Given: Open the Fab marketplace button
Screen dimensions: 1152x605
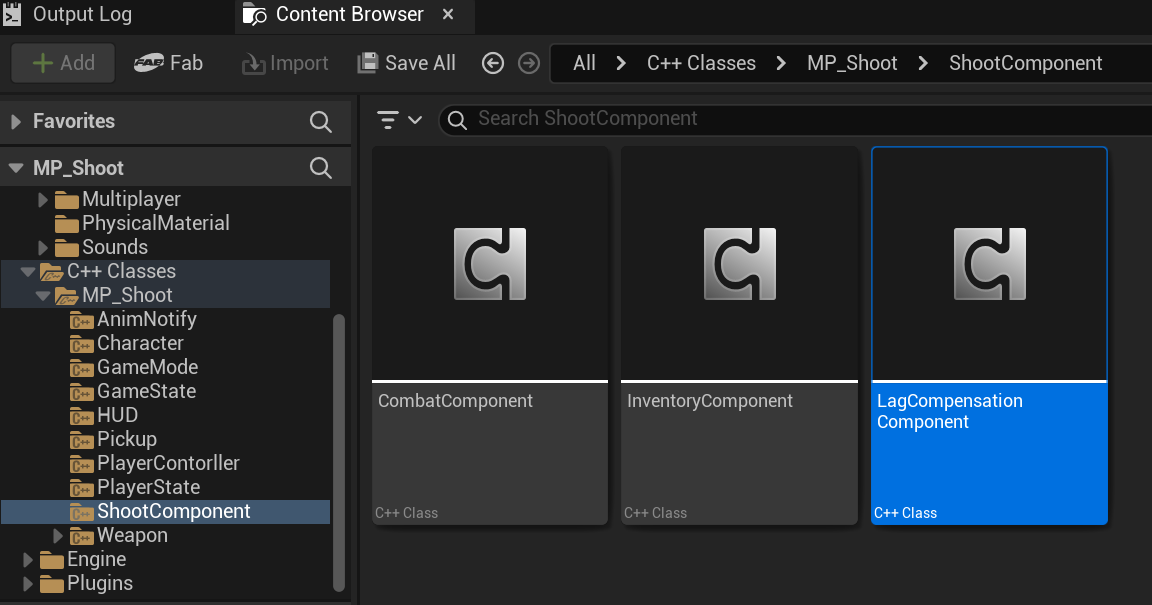Looking at the screenshot, I should pos(168,63).
